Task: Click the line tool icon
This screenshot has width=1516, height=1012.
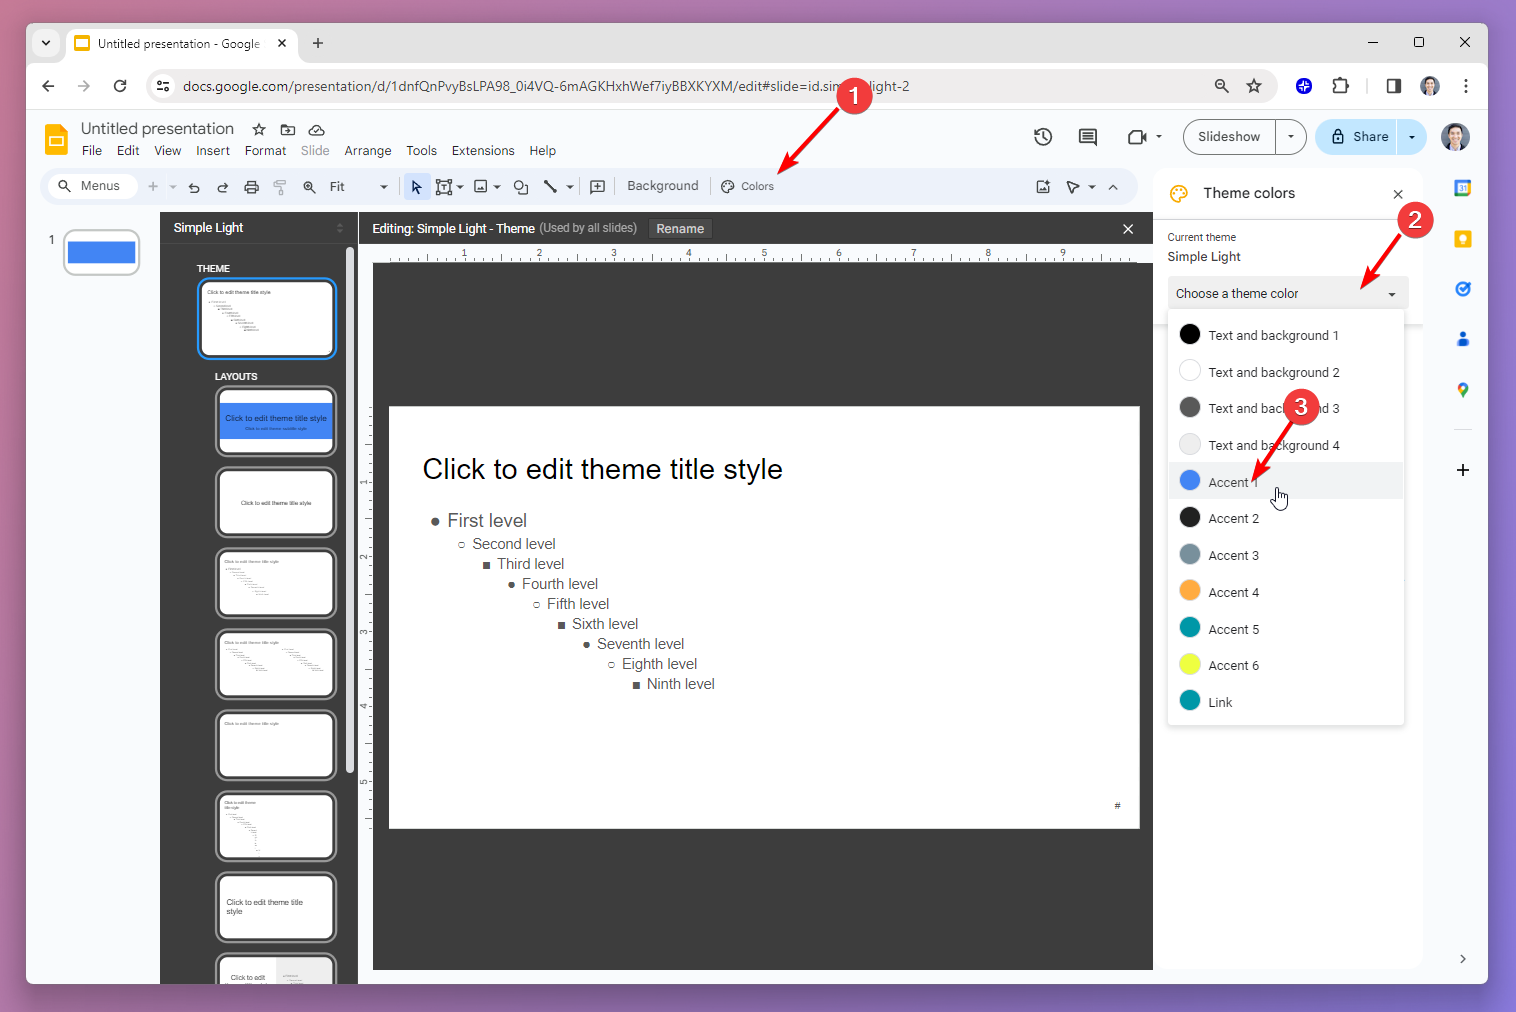Action: pyautogui.click(x=550, y=187)
